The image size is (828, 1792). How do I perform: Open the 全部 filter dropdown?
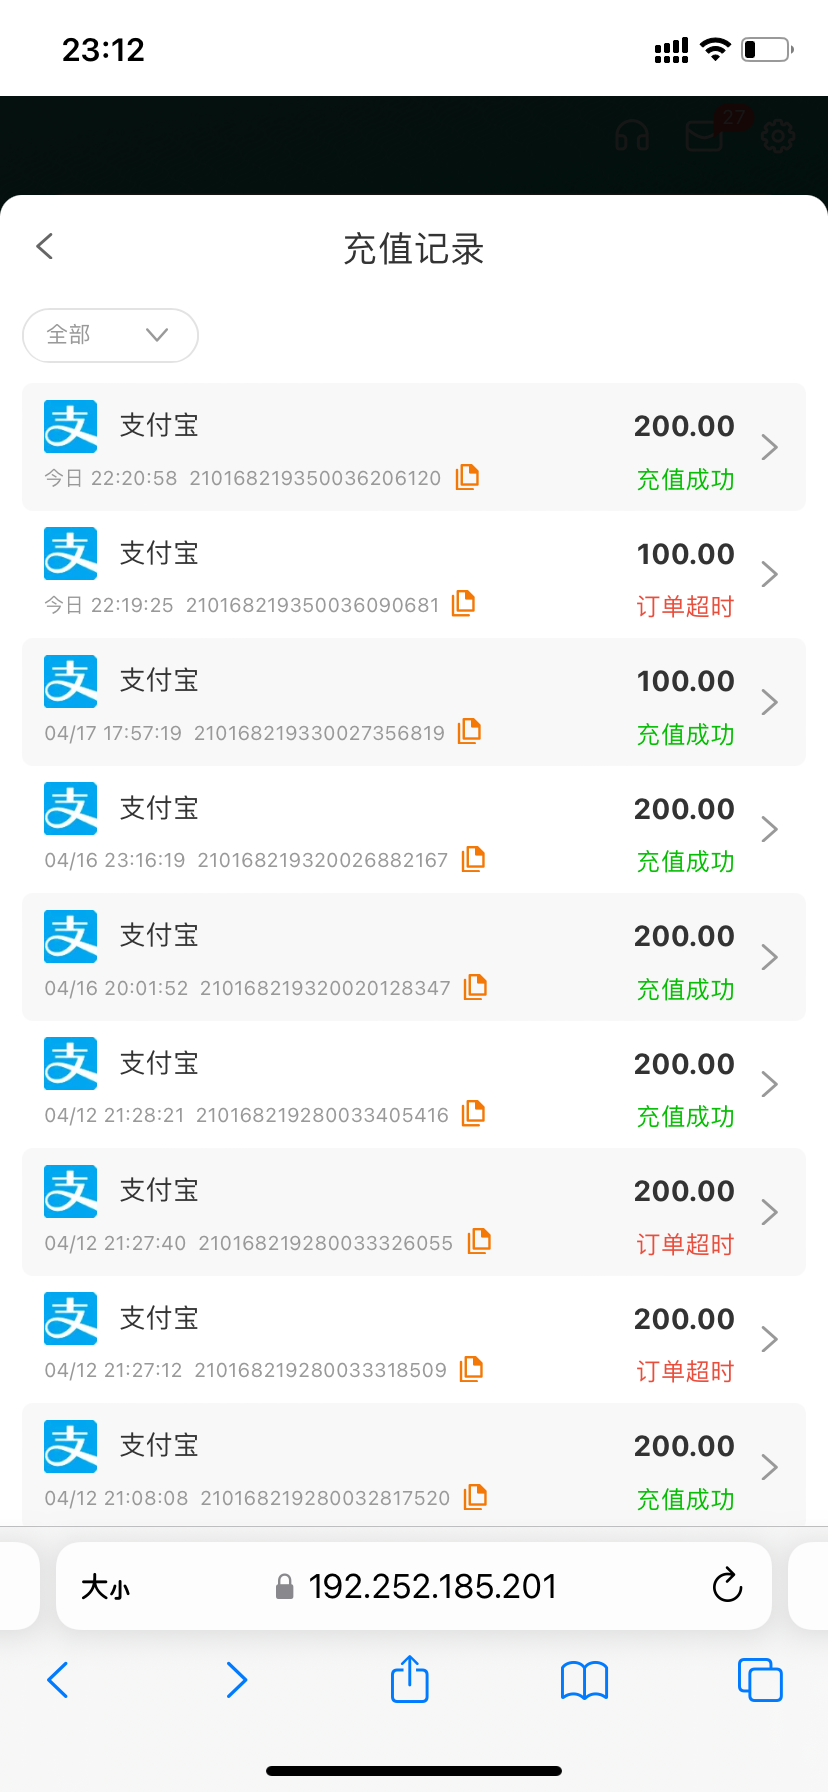(110, 335)
